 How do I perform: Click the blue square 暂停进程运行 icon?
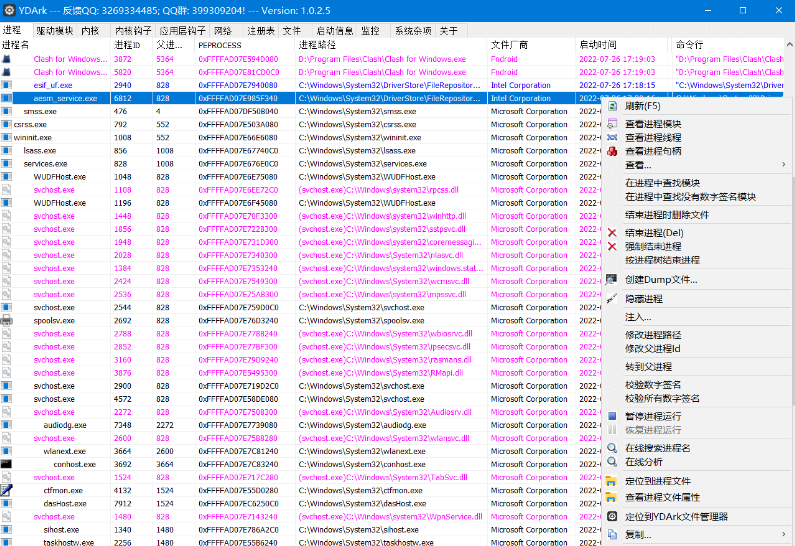click(612, 416)
